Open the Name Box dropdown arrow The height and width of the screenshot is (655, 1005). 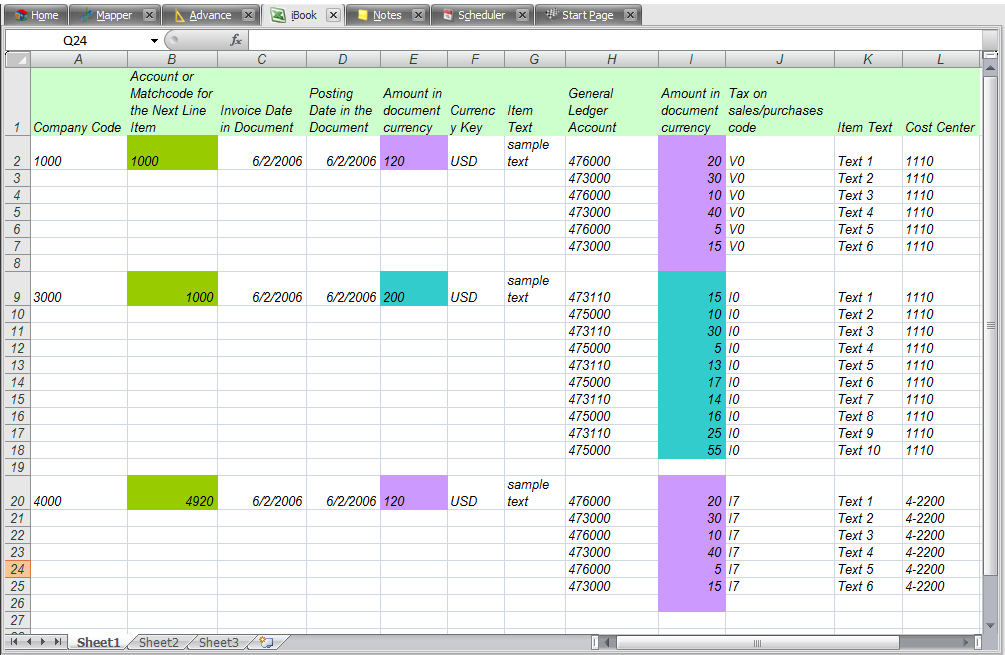pos(154,41)
